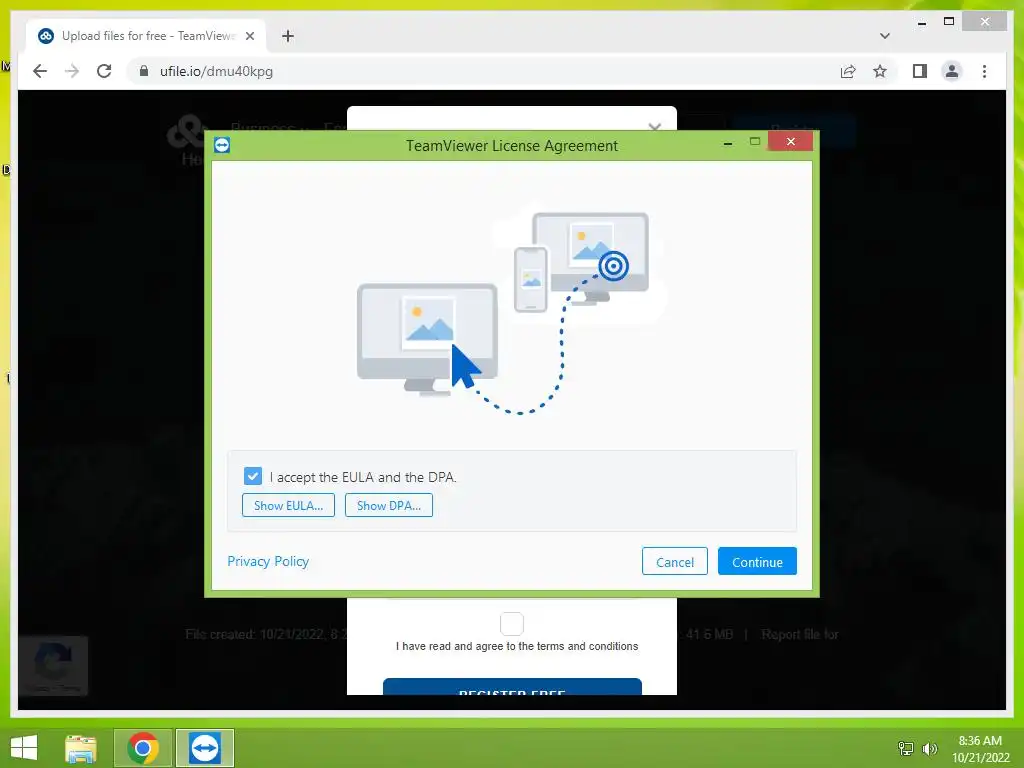
Task: Go forward in Chrome browser
Action: click(72, 71)
